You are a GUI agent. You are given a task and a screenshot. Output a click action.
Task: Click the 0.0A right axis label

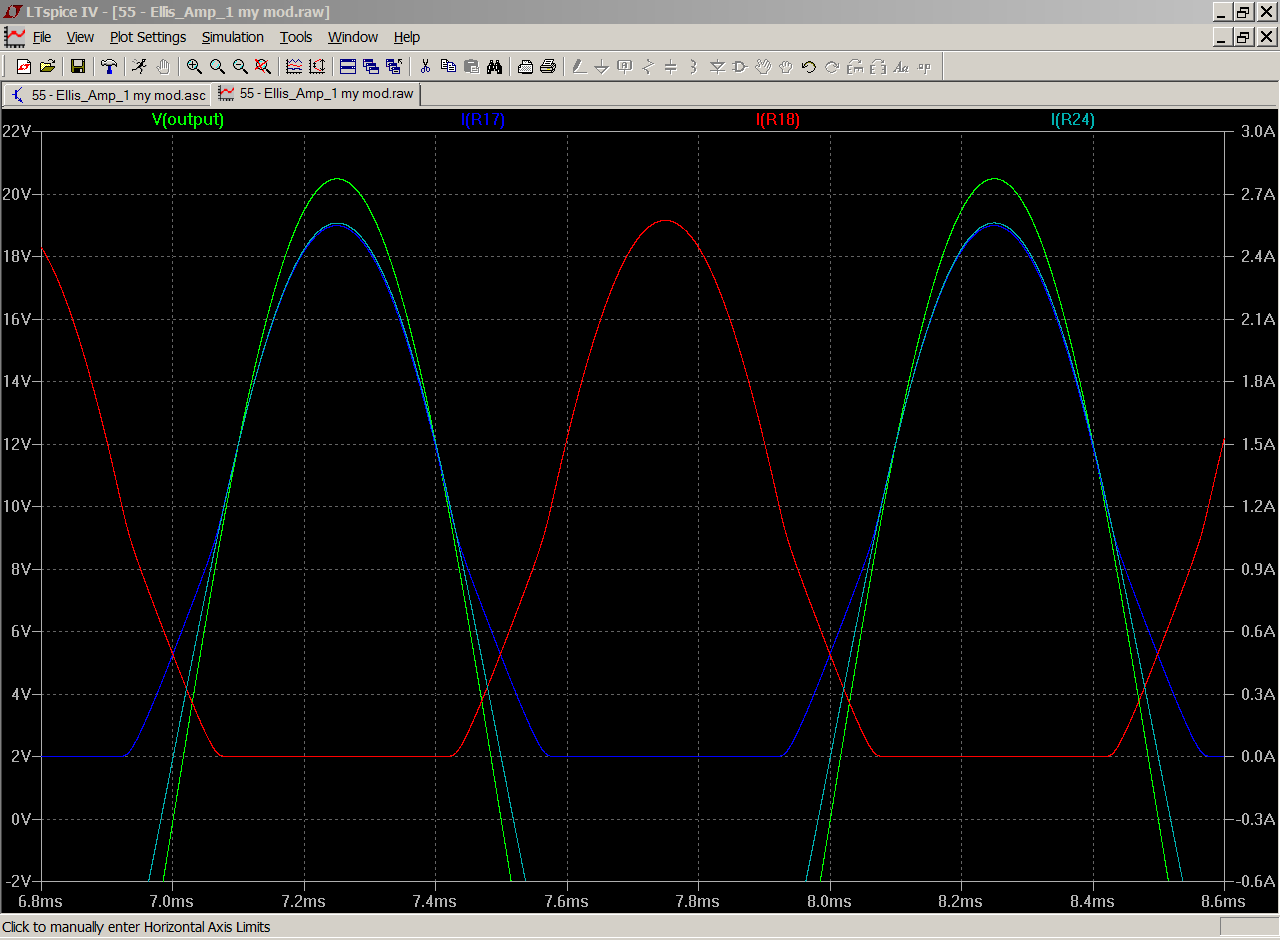[x=1257, y=757]
